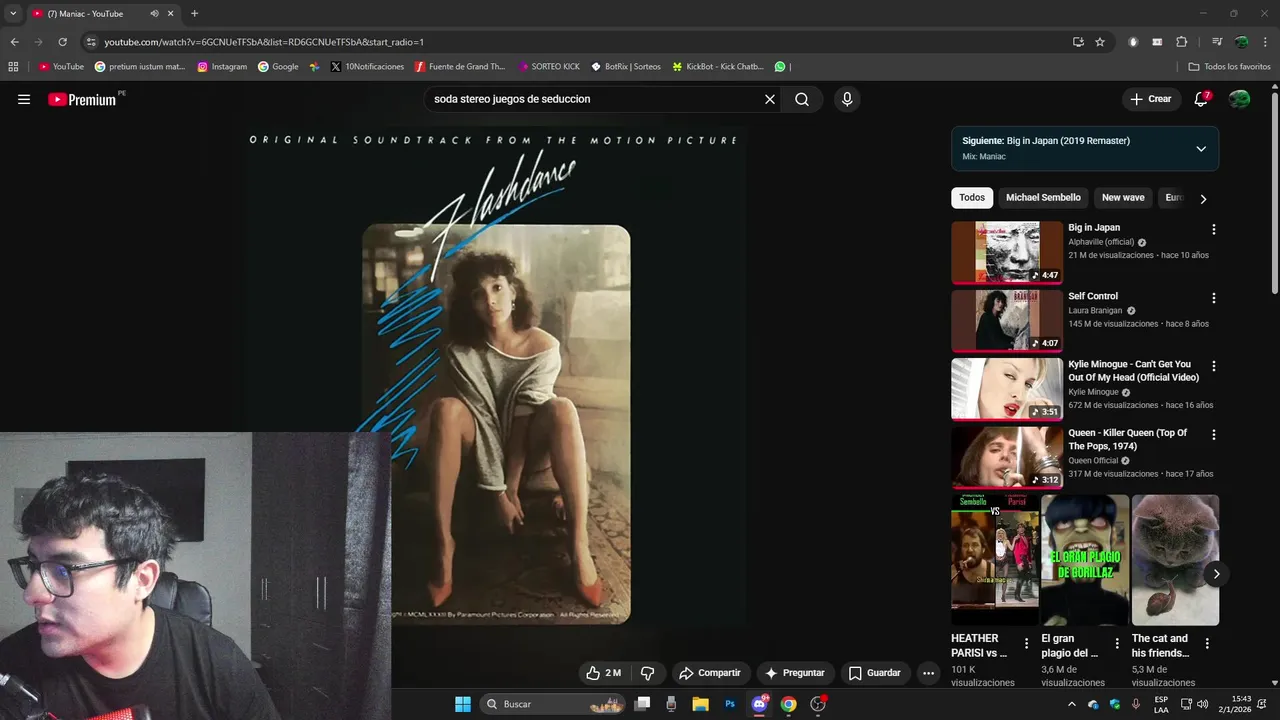This screenshot has width=1280, height=720.
Task: Open The cat and his friends short
Action: 1175,560
